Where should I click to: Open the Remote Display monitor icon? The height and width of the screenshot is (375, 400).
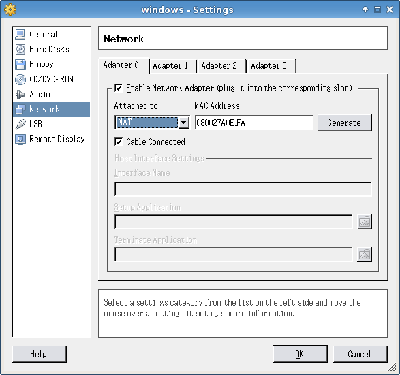click(20, 139)
